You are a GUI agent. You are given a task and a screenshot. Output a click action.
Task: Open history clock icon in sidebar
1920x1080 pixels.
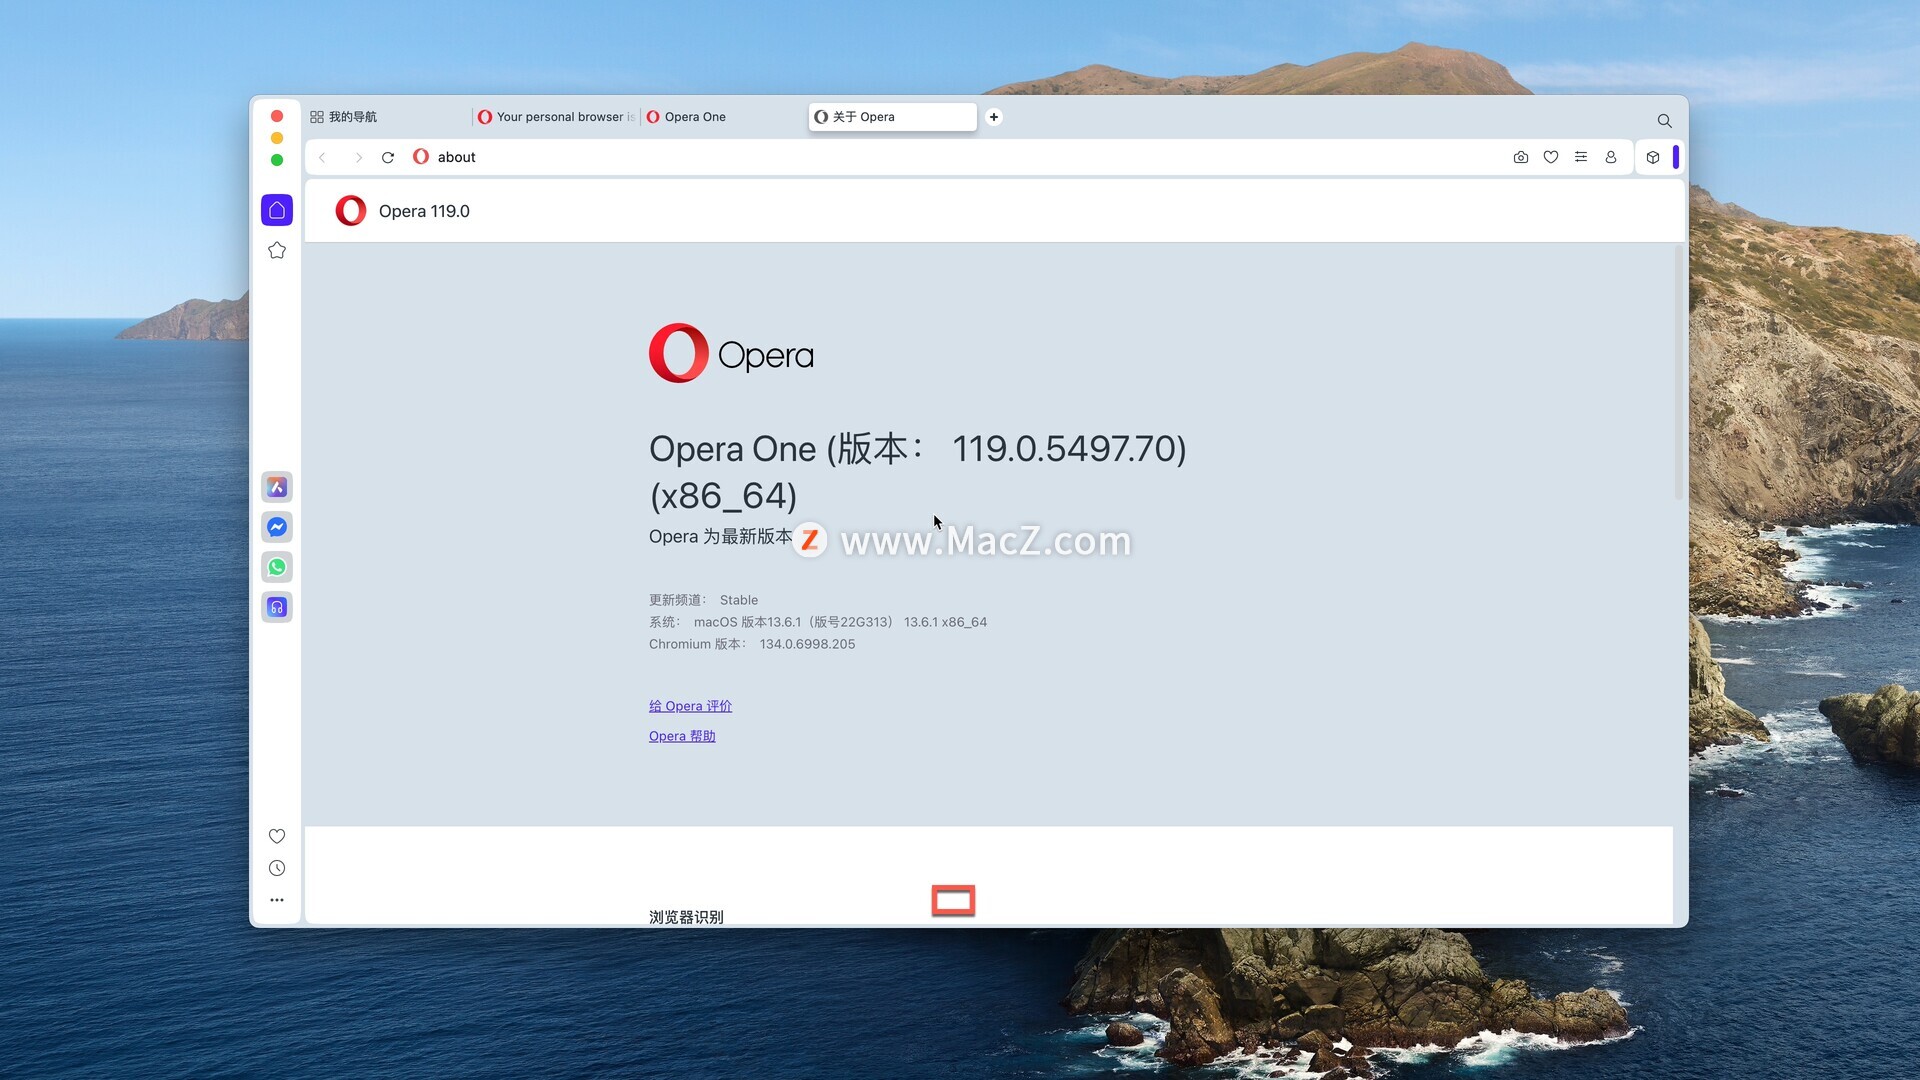(277, 868)
